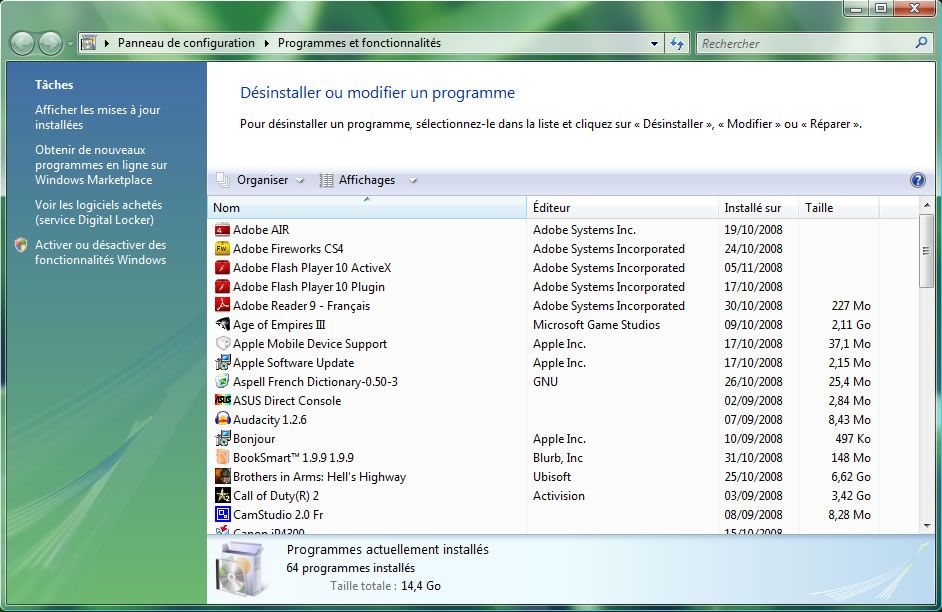Click the 497 Ko size value
Viewport: 942px width, 612px height.
(x=852, y=439)
